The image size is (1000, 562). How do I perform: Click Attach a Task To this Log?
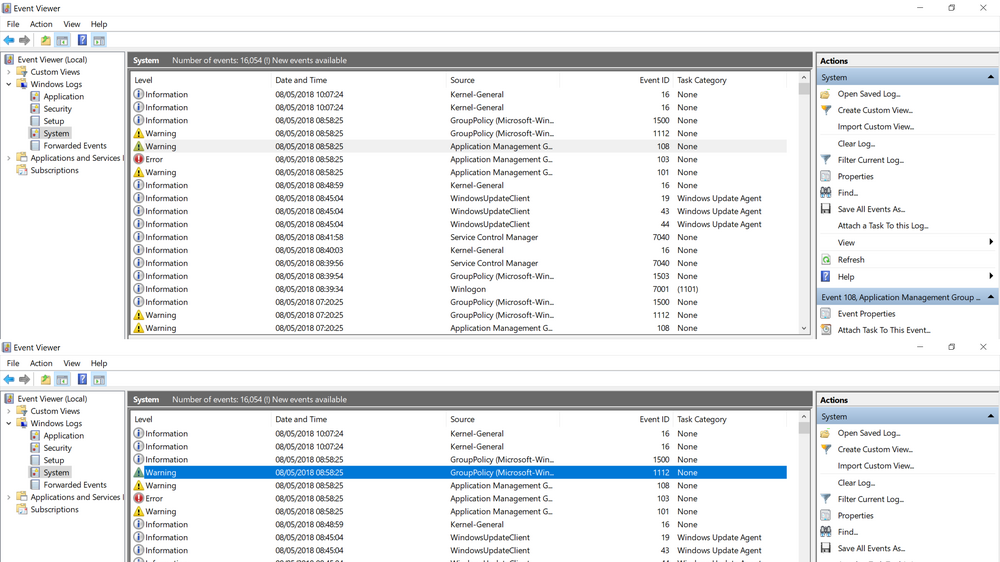click(x=883, y=225)
